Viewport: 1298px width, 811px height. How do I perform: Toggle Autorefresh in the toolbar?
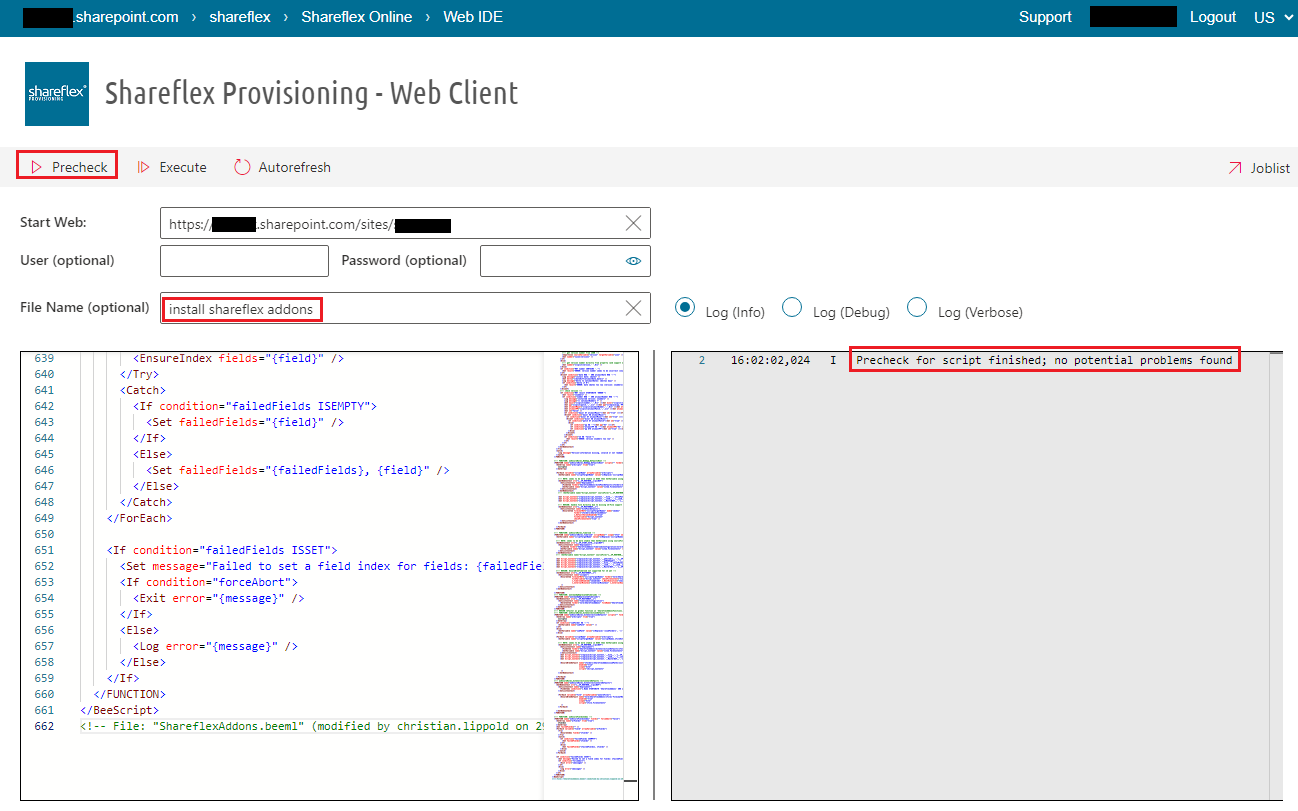pos(282,167)
